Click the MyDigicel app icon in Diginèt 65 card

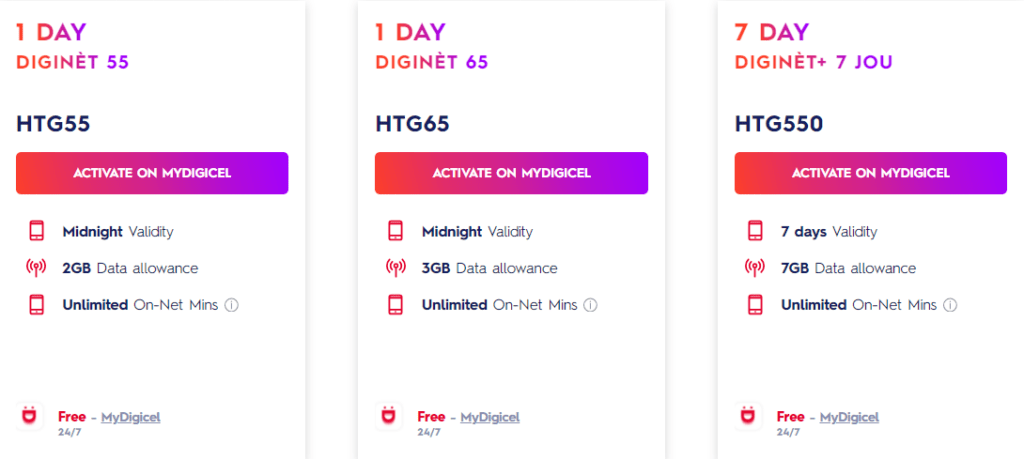coord(389,416)
